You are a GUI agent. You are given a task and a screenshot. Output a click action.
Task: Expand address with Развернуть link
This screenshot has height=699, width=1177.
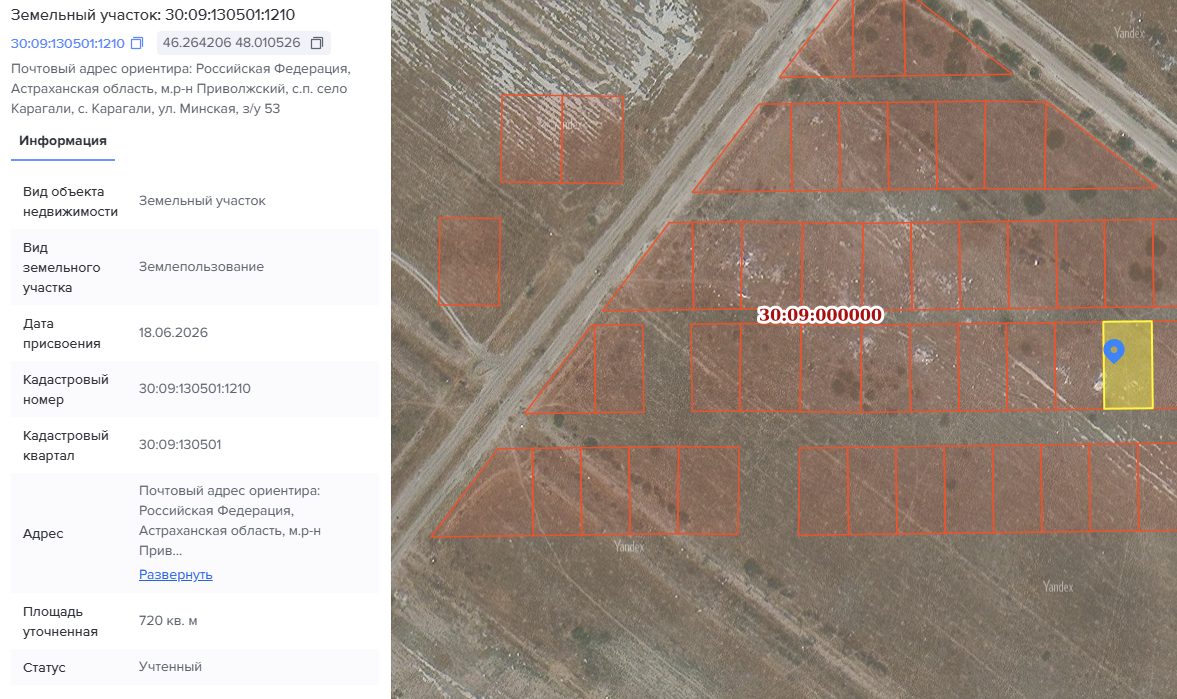click(x=176, y=574)
